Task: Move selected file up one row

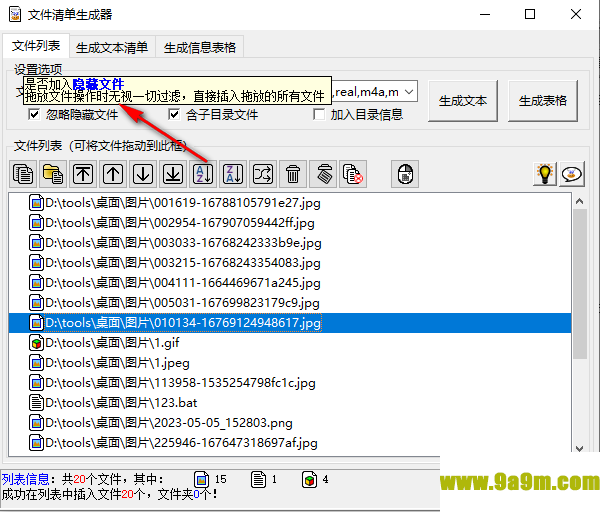Action: point(113,174)
